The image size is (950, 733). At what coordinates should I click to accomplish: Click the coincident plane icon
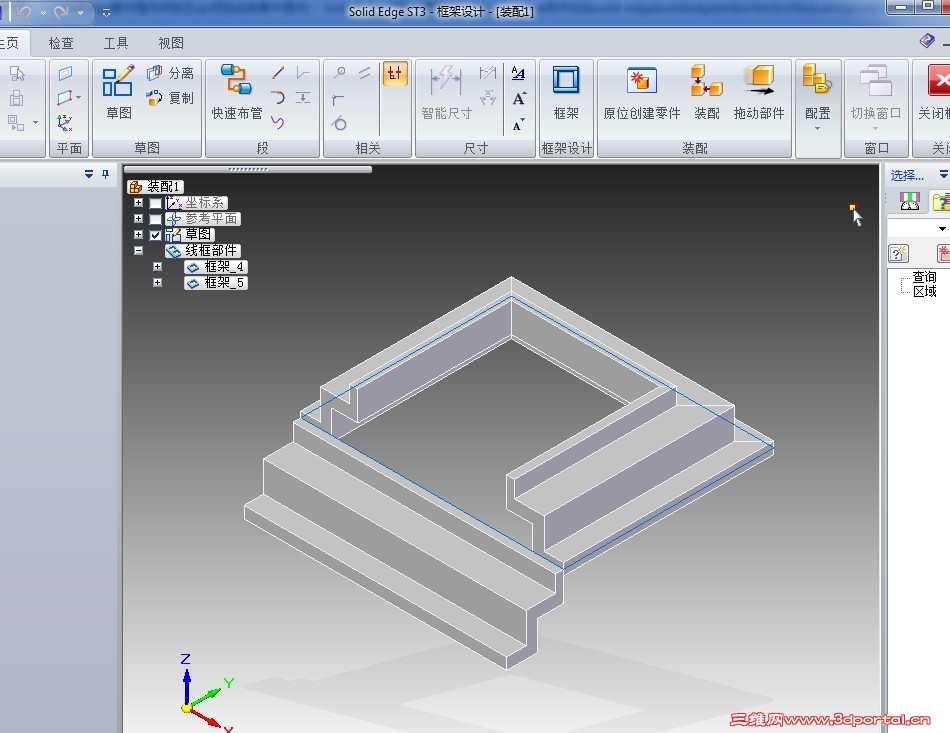click(65, 73)
